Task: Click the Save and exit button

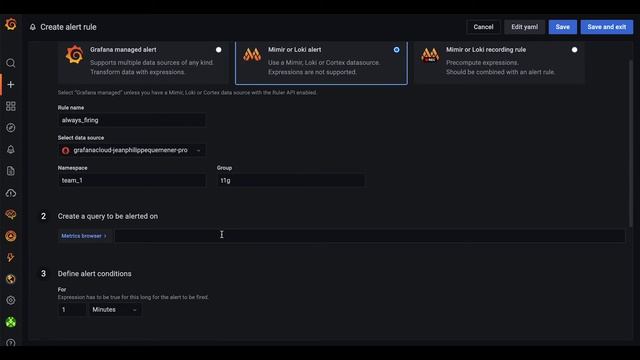Action: coord(607,27)
